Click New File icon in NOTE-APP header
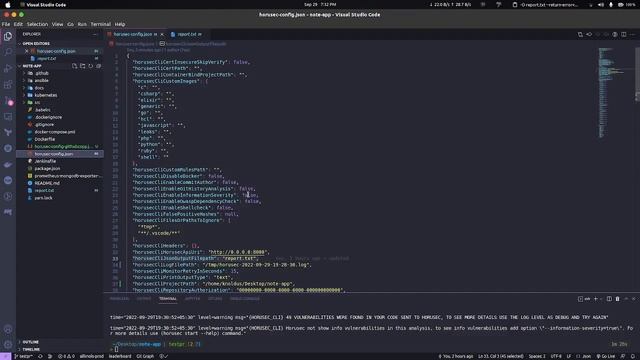640x360 pixels. (74, 66)
